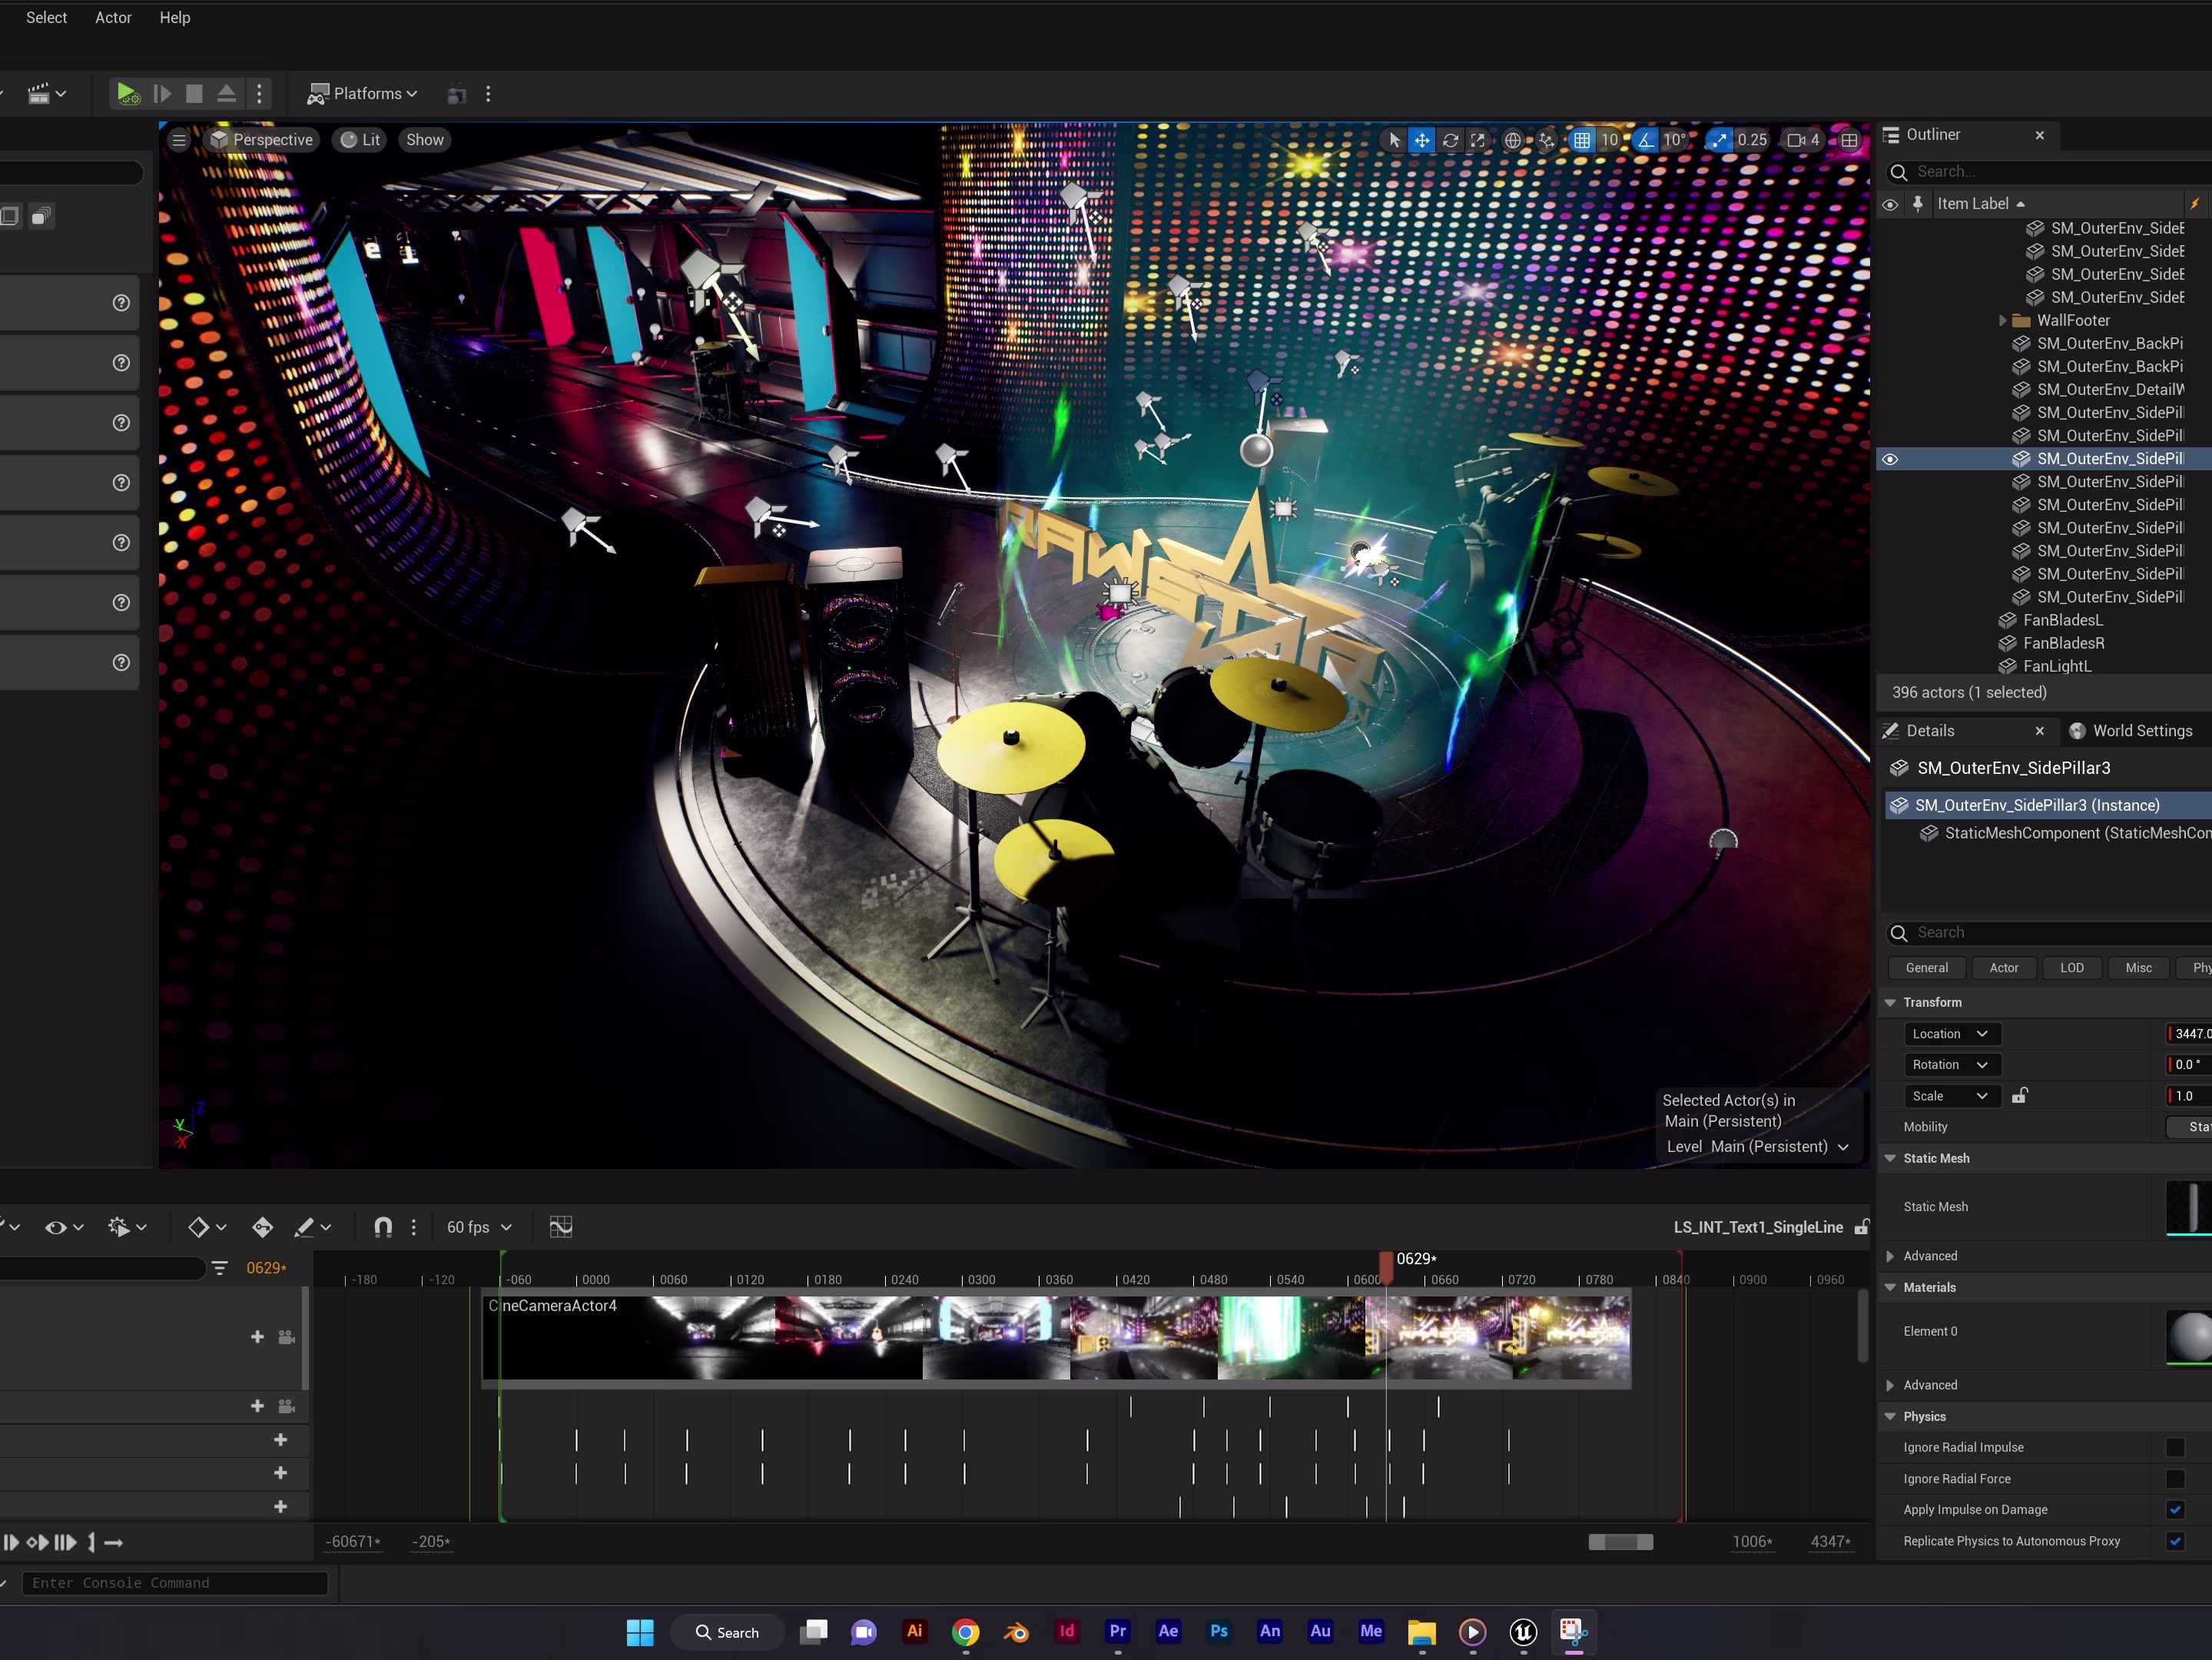
Task: Click the red playhead marker at 0629
Action: click(1386, 1264)
